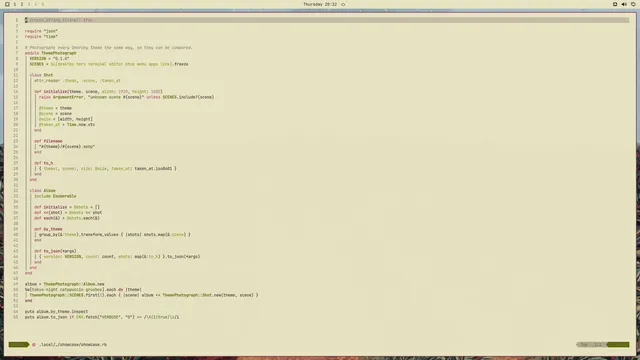
Task: Click the version: VERSION, count: line
Action: point(120,257)
